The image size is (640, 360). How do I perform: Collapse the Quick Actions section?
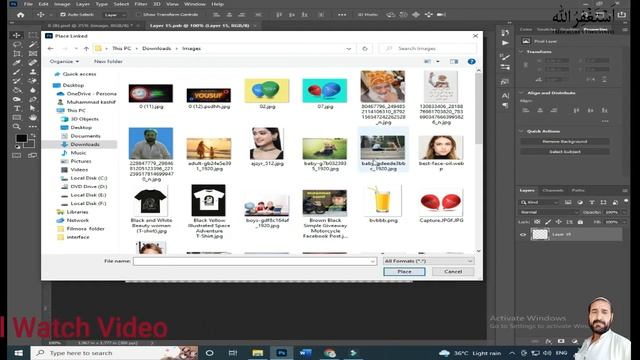tap(521, 131)
